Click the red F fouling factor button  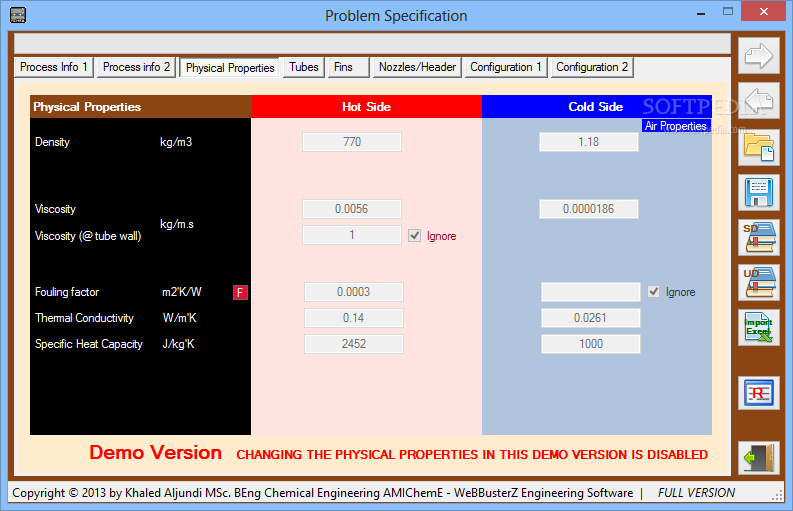pyautogui.click(x=240, y=292)
